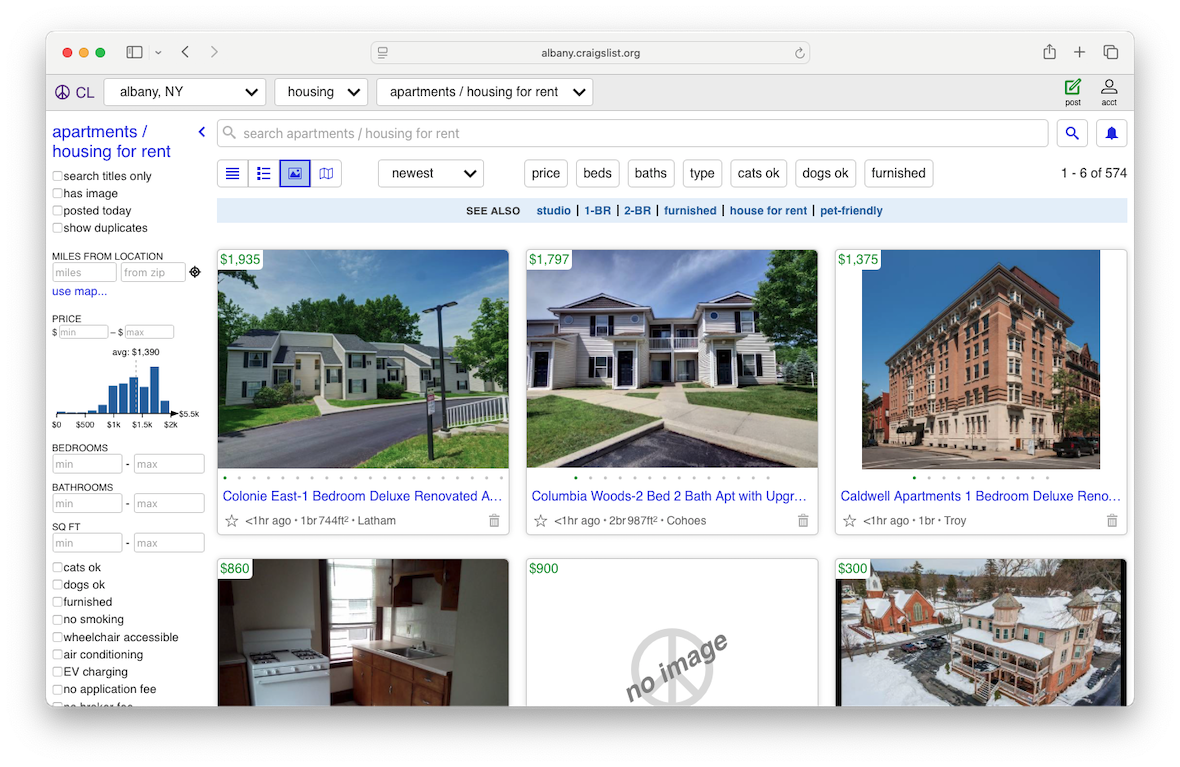The height and width of the screenshot is (767, 1180).
Task: Expand the price filter pill
Action: point(546,173)
